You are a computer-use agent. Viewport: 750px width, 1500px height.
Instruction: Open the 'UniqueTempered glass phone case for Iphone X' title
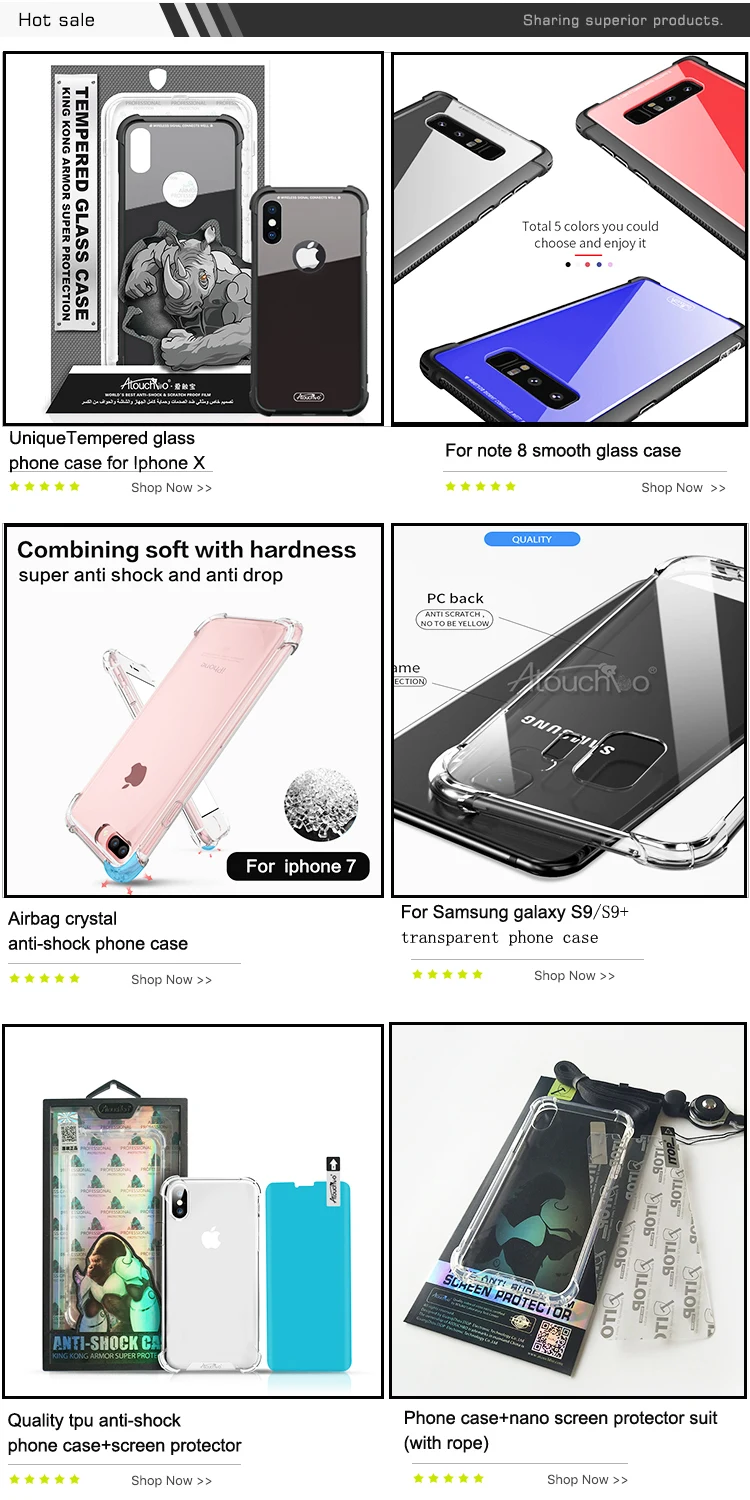107,450
